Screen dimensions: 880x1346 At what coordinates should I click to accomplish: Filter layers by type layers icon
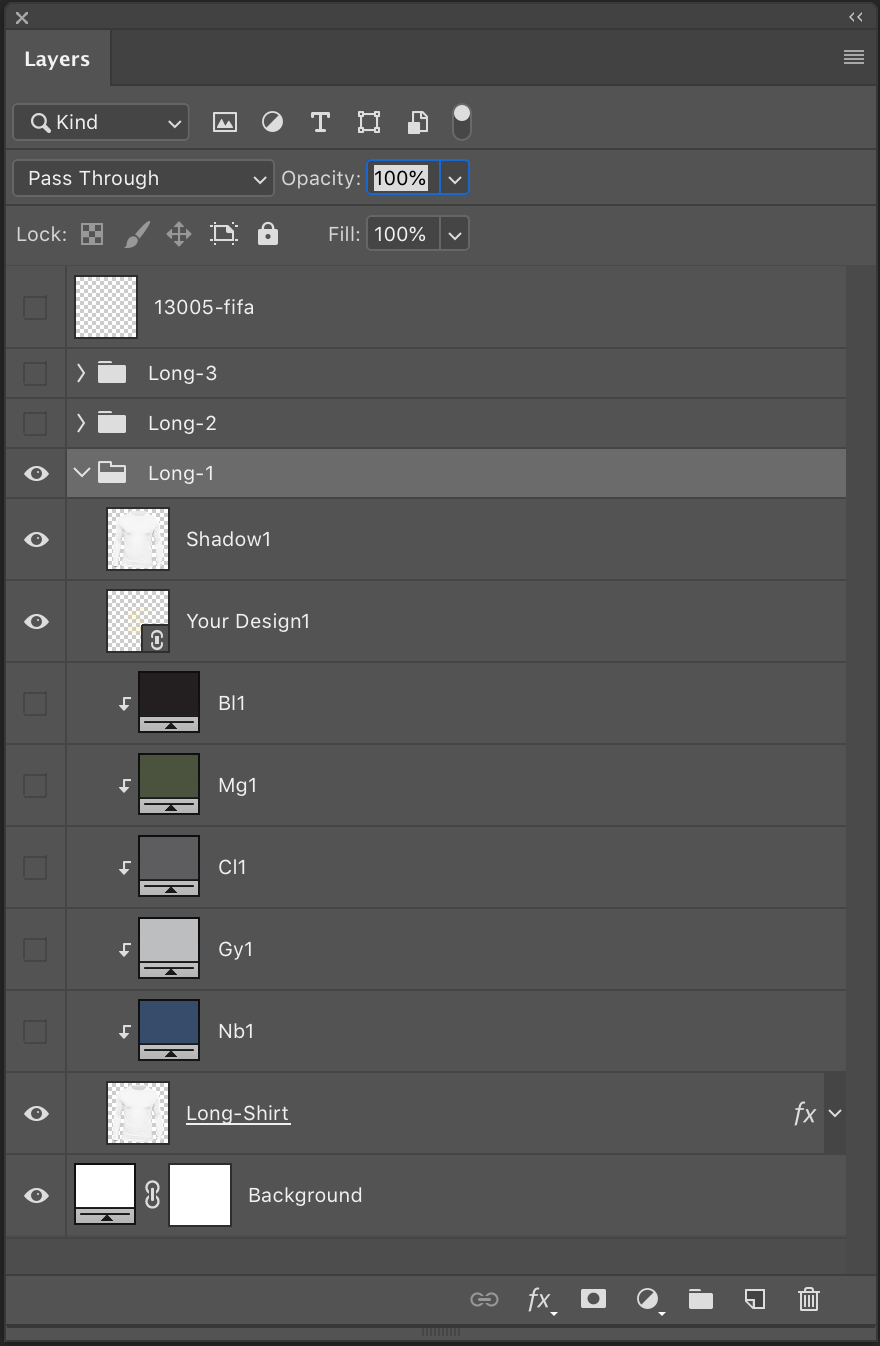pos(320,122)
